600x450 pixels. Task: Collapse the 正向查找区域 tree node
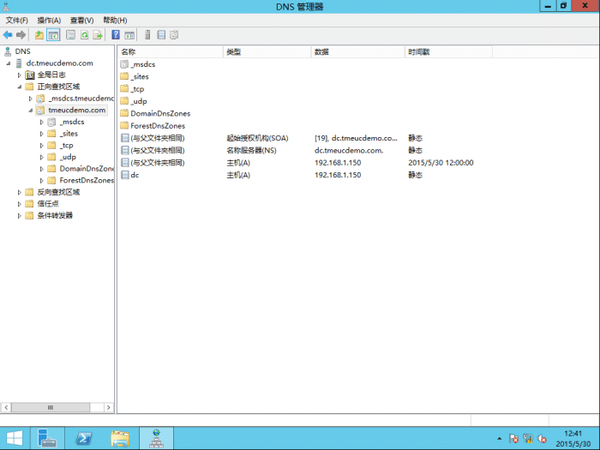[20, 87]
